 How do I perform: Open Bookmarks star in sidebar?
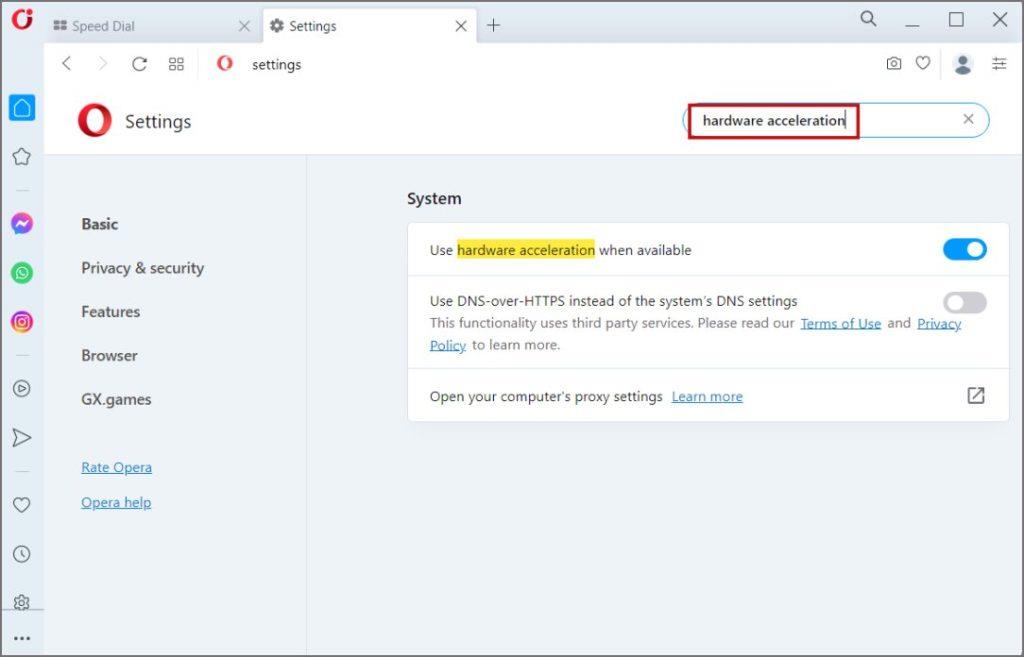[22, 157]
